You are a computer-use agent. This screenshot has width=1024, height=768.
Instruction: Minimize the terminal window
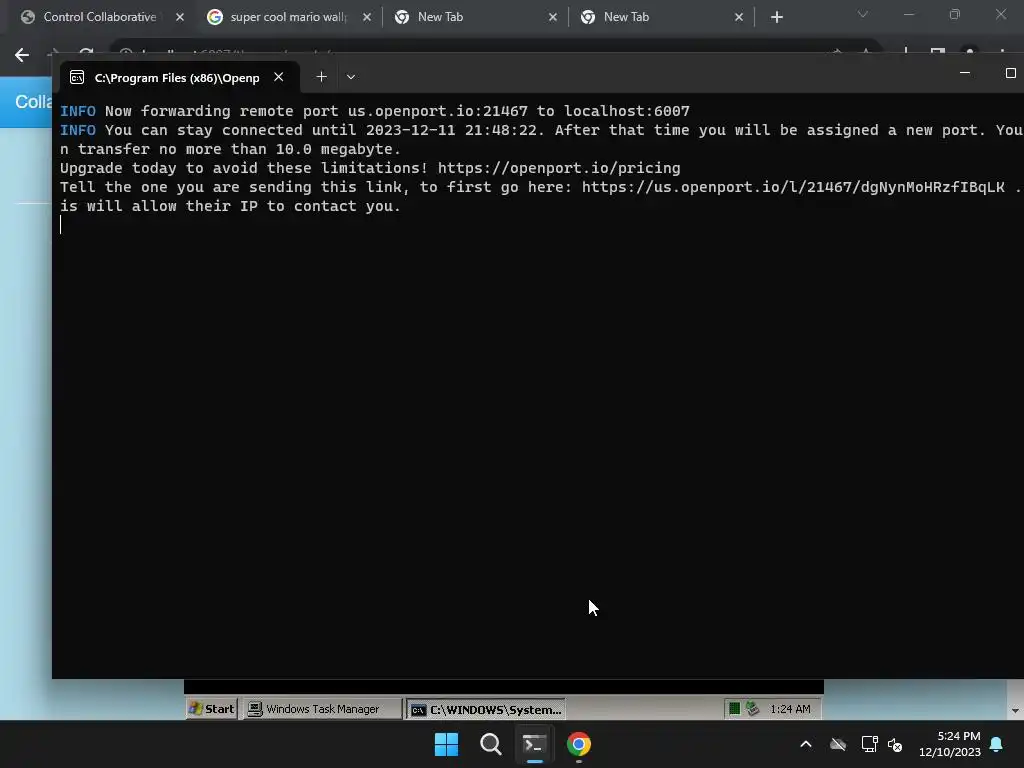pos(965,73)
